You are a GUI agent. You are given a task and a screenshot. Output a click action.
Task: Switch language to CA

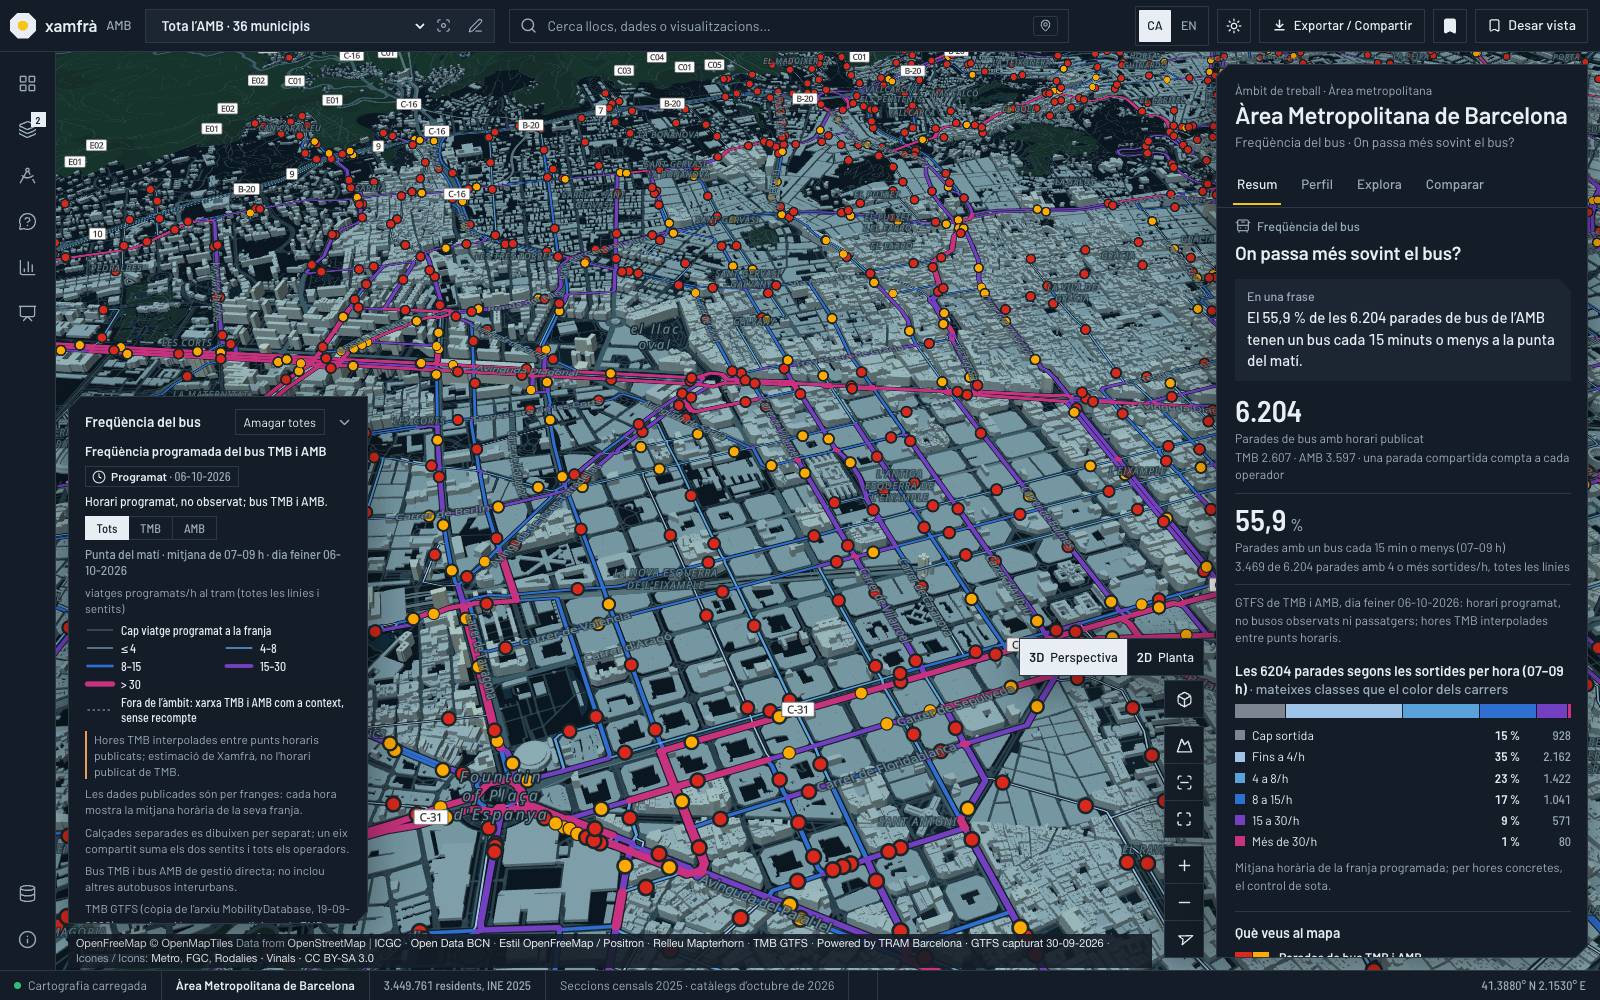pyautogui.click(x=1155, y=26)
